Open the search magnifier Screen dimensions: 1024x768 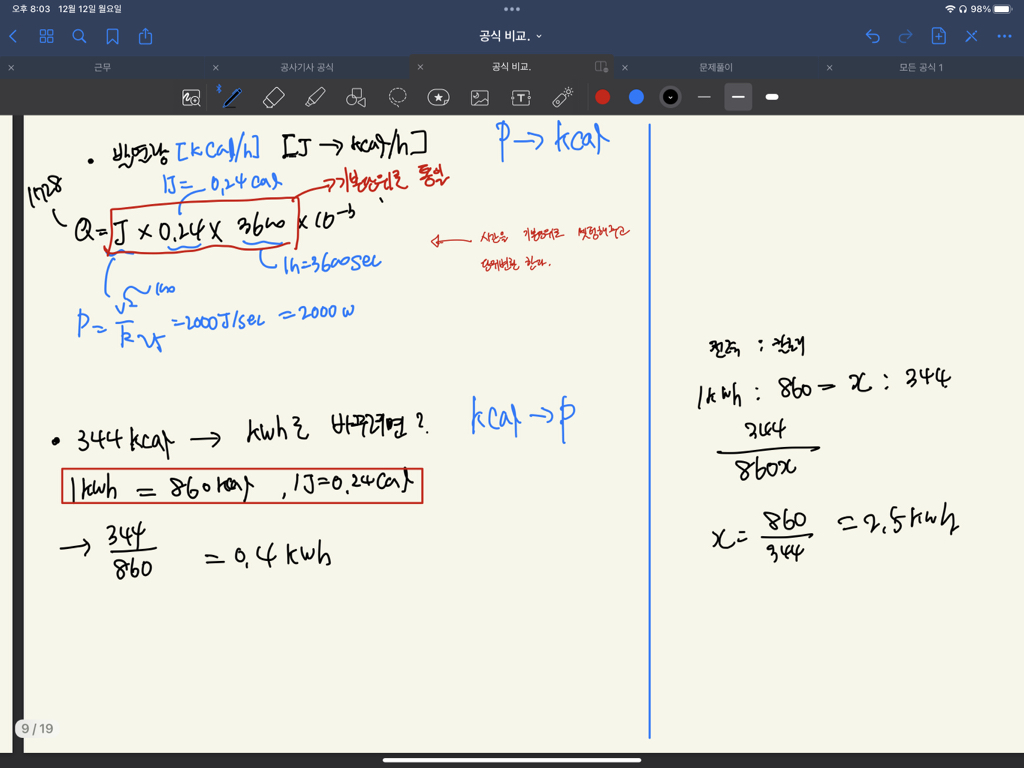(x=79, y=36)
